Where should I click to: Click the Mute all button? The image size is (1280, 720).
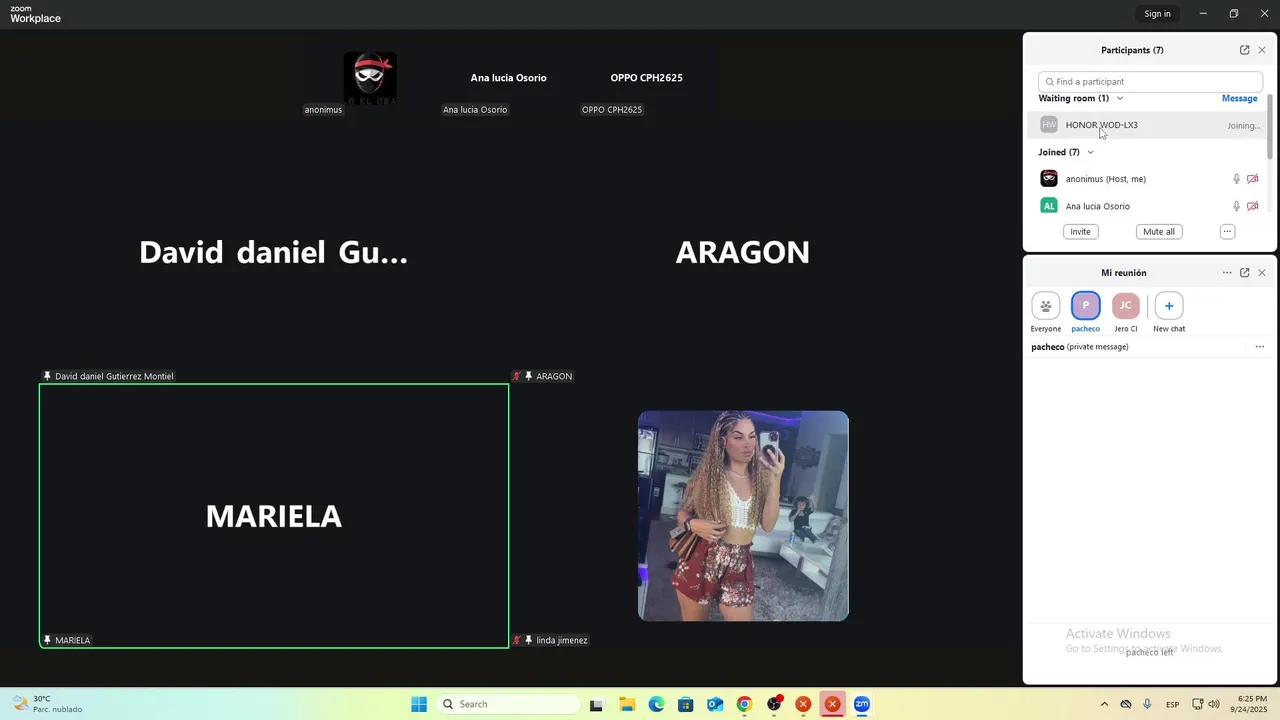coord(1159,231)
